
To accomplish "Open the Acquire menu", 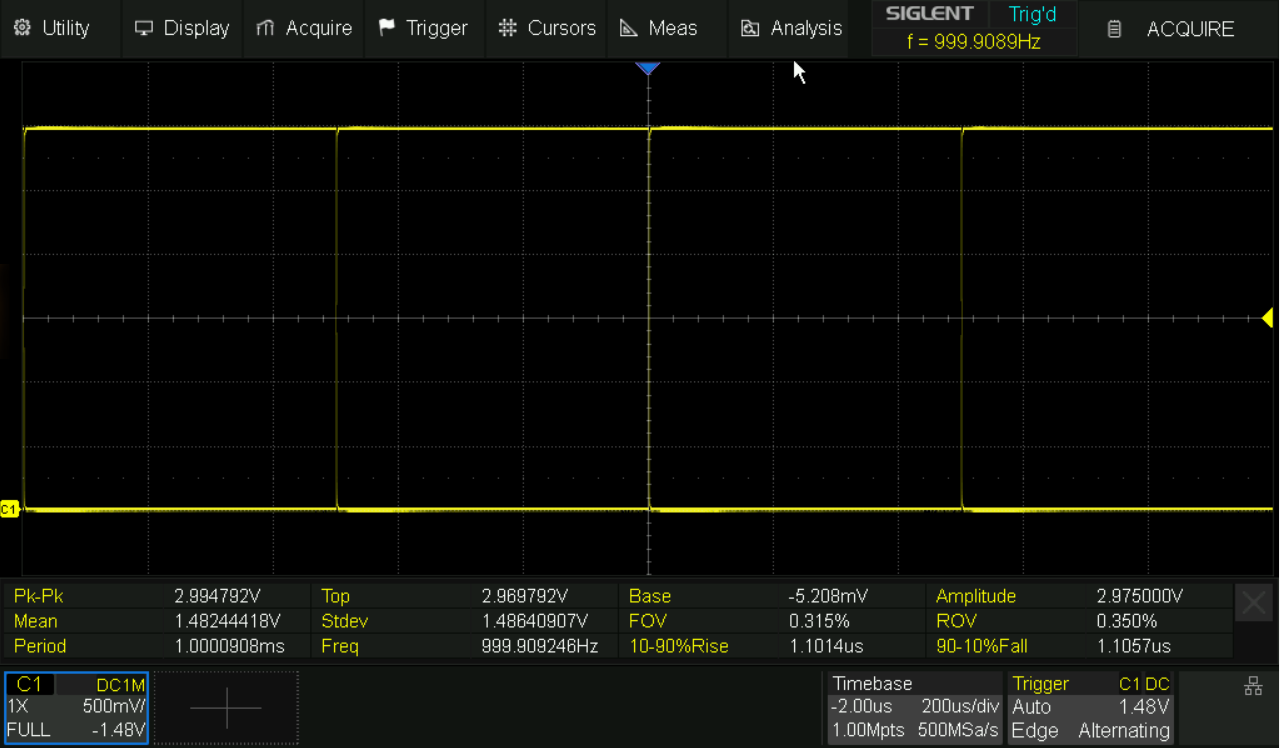I will pyautogui.click(x=304, y=28).
